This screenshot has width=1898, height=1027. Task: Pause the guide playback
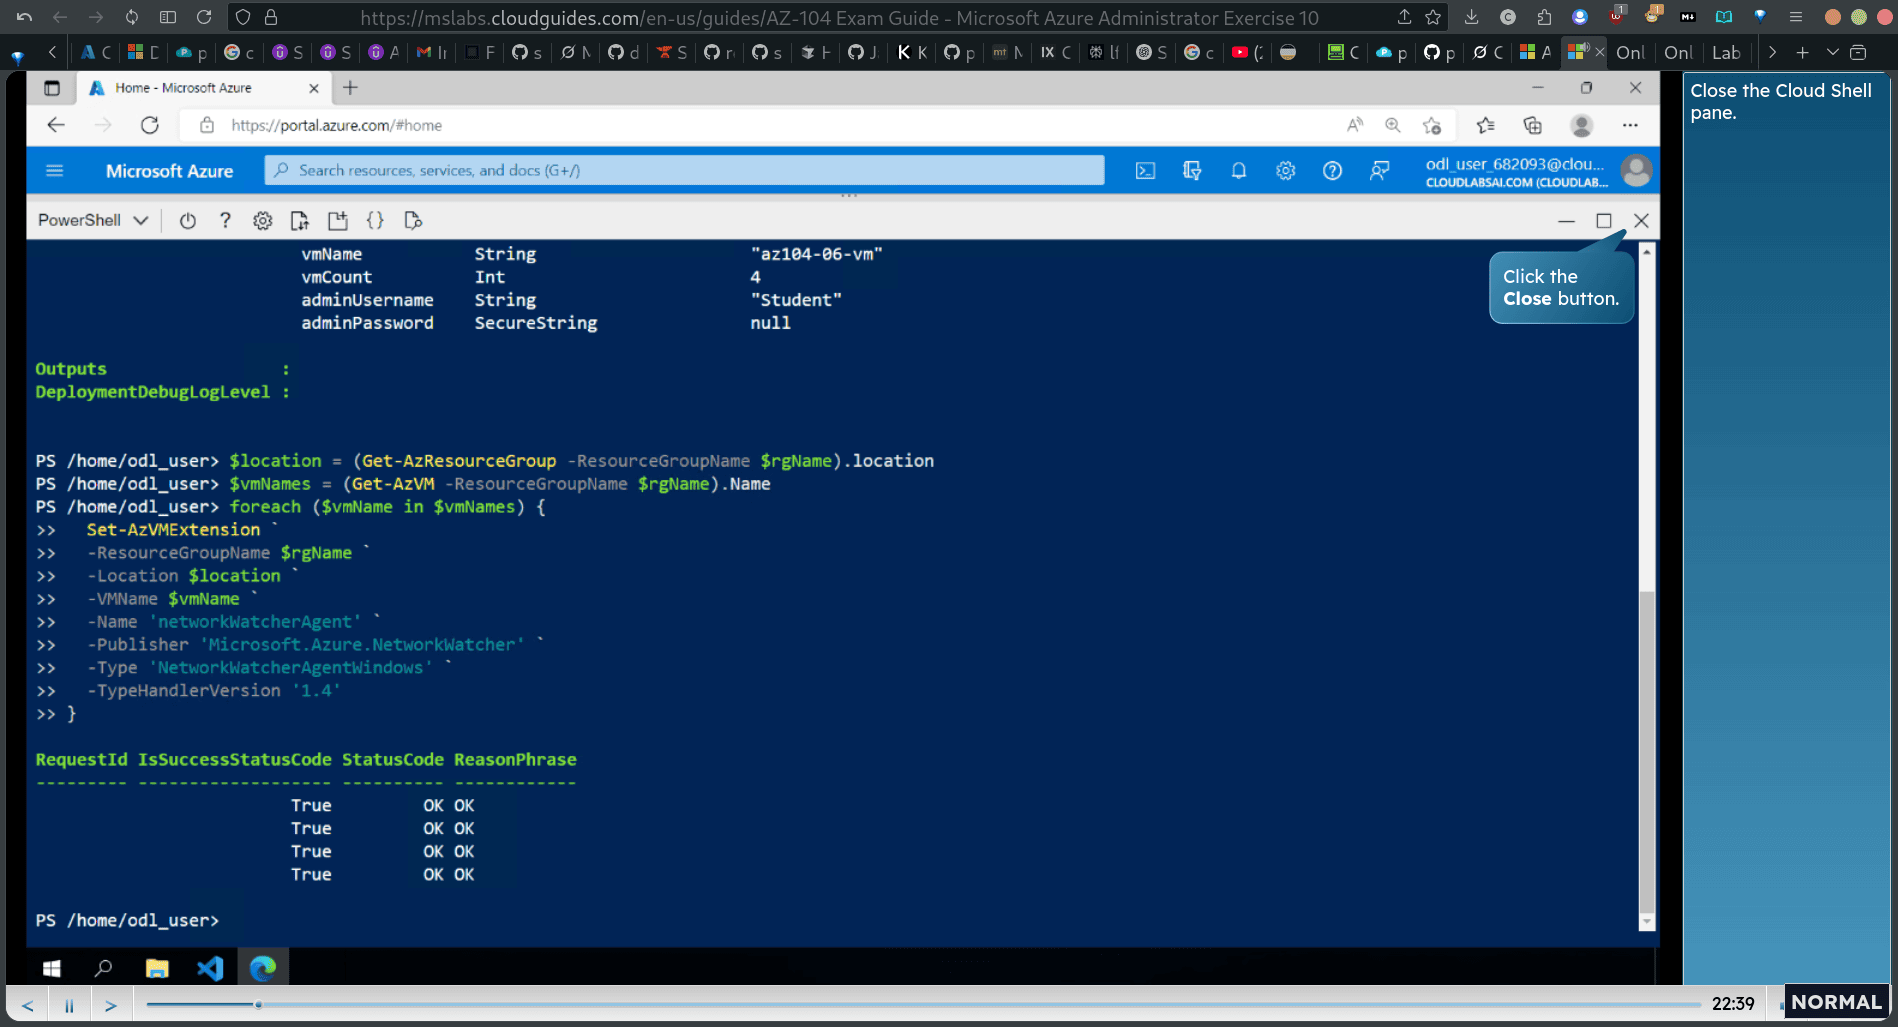tap(69, 1005)
